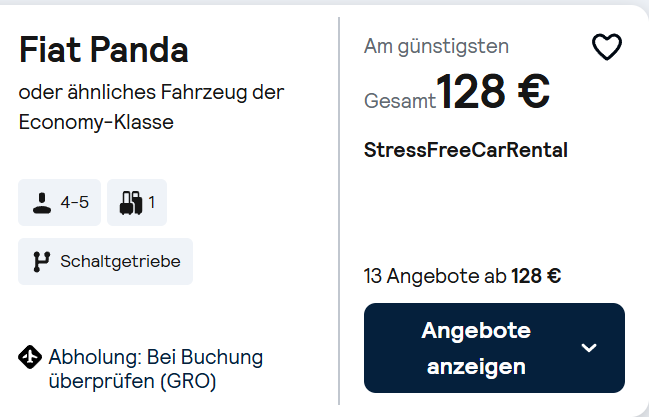Click the Economy-Klasse vehicle description
Image resolution: width=649 pixels, height=417 pixels.
(96, 122)
